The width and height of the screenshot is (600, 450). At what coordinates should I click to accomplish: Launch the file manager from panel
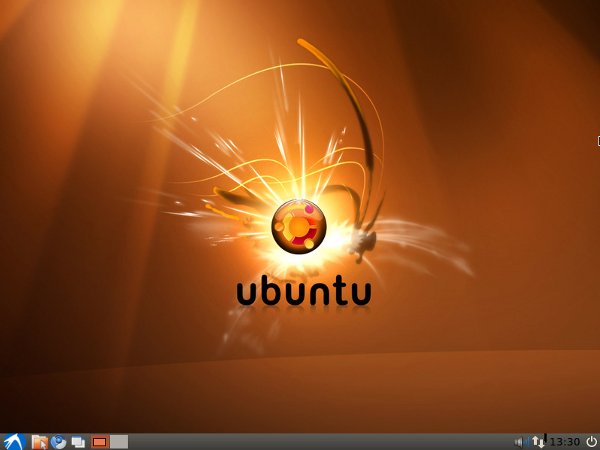(39, 442)
